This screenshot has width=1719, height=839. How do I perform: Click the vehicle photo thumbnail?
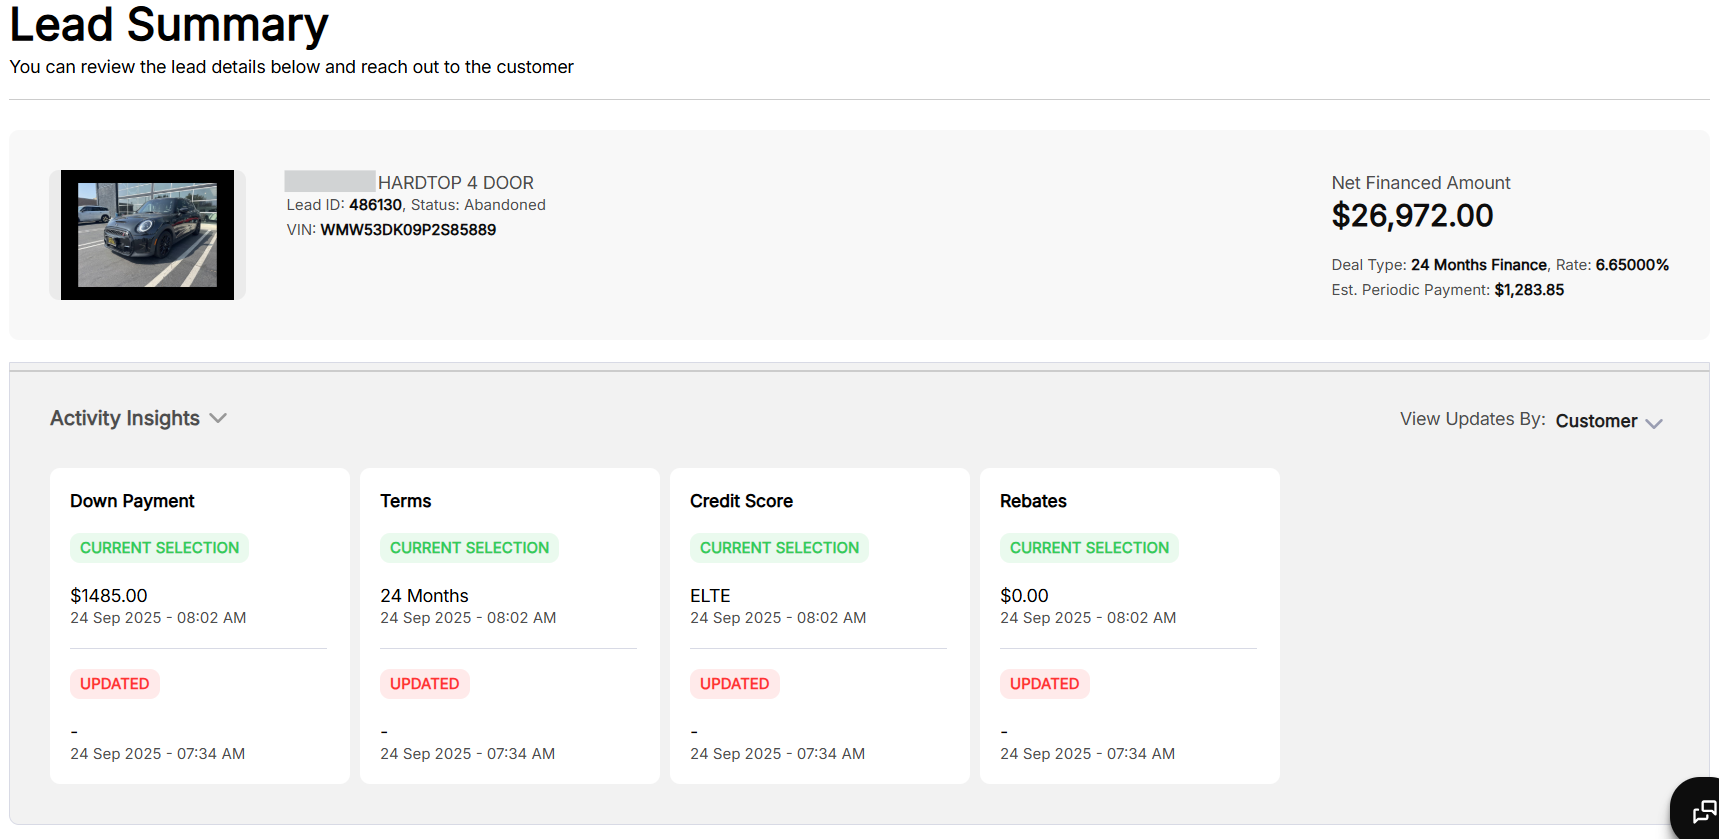(x=147, y=235)
